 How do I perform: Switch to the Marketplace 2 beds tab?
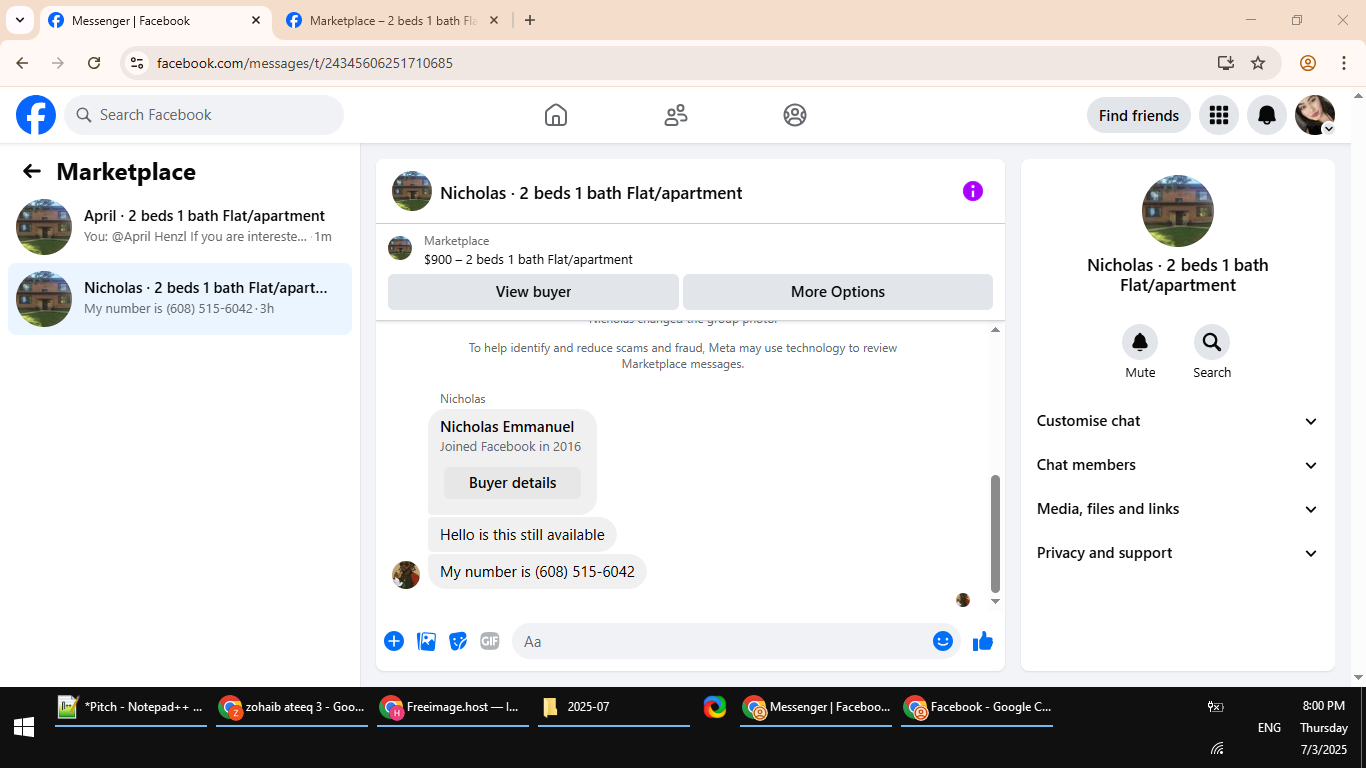(392, 20)
